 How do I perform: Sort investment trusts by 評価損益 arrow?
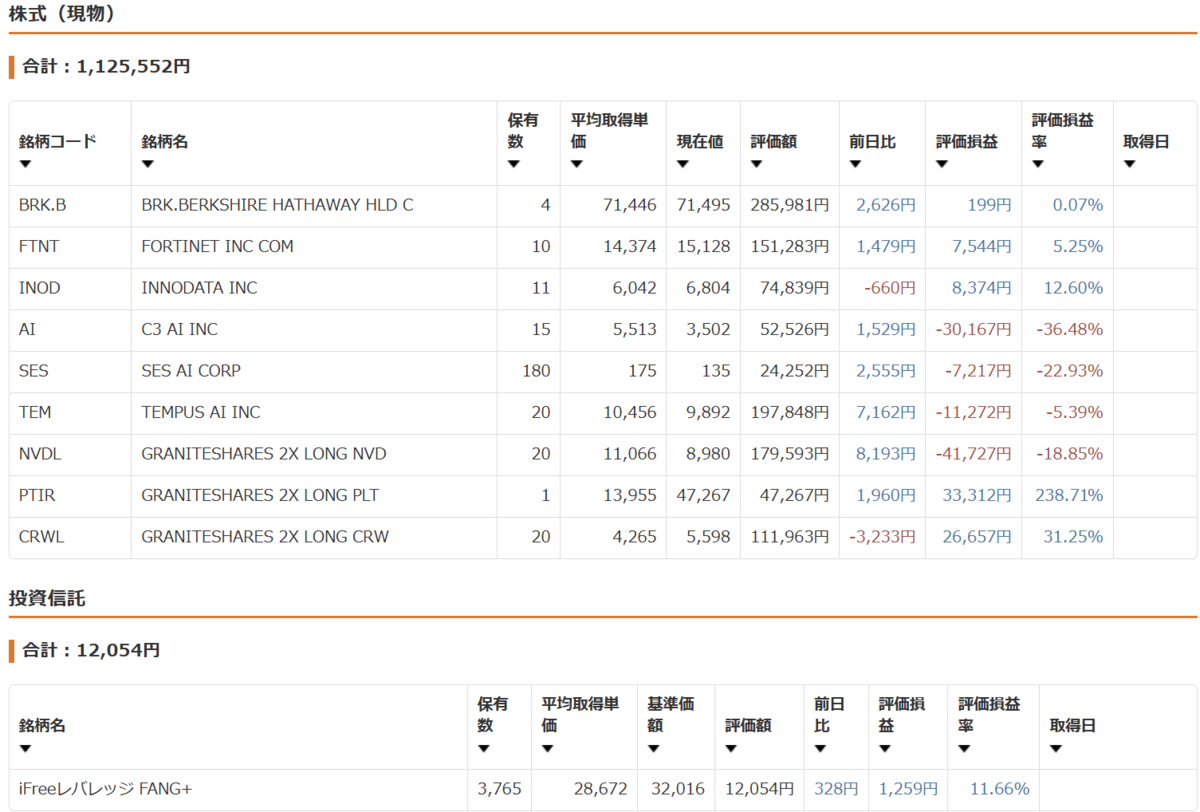click(885, 749)
